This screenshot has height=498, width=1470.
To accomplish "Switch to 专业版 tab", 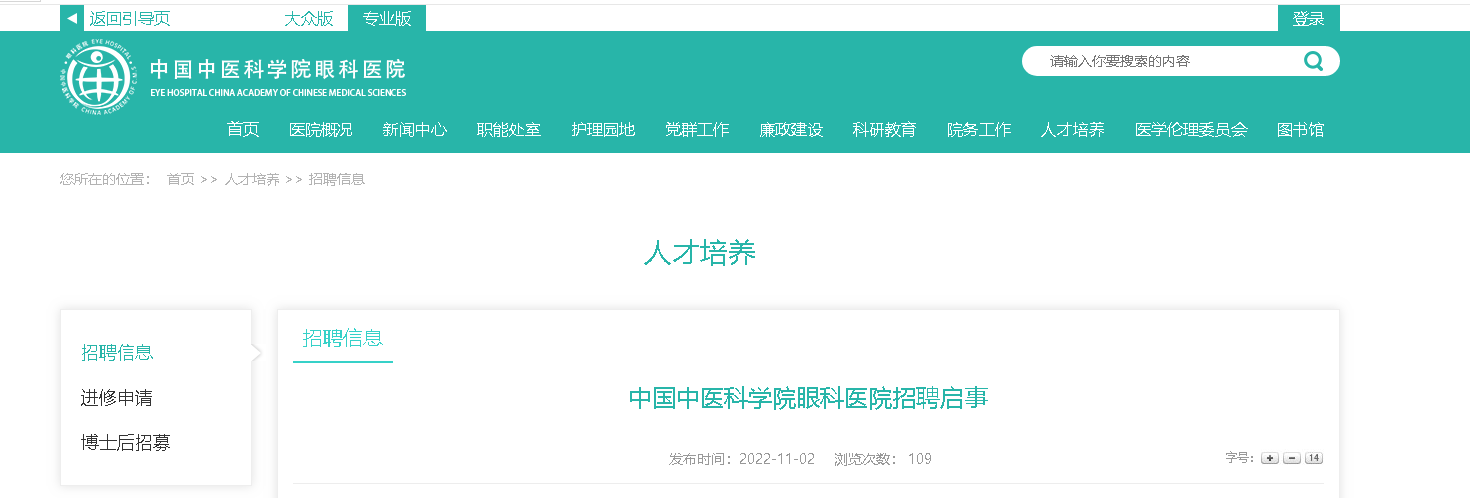I will point(387,18).
